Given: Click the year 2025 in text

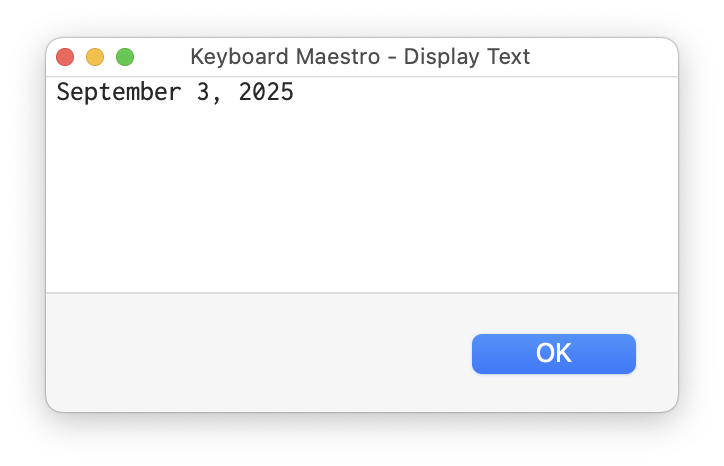Looking at the screenshot, I should pyautogui.click(x=266, y=93).
